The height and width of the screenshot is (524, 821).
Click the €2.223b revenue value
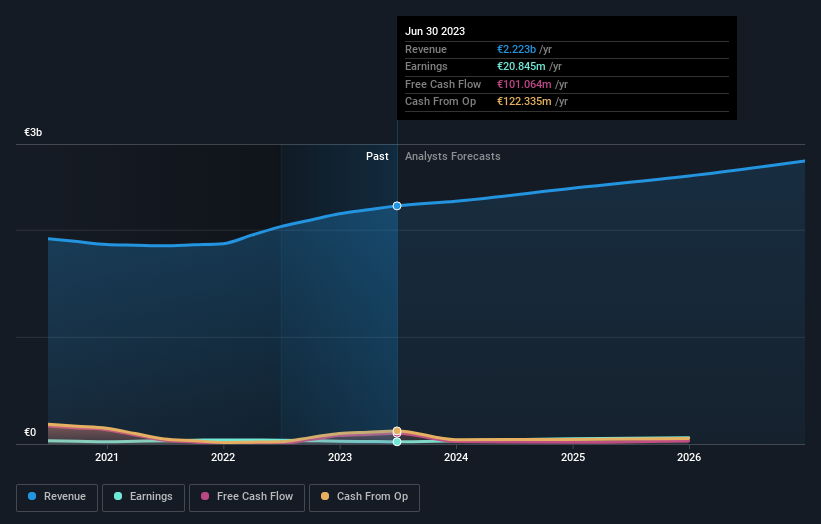(516, 49)
